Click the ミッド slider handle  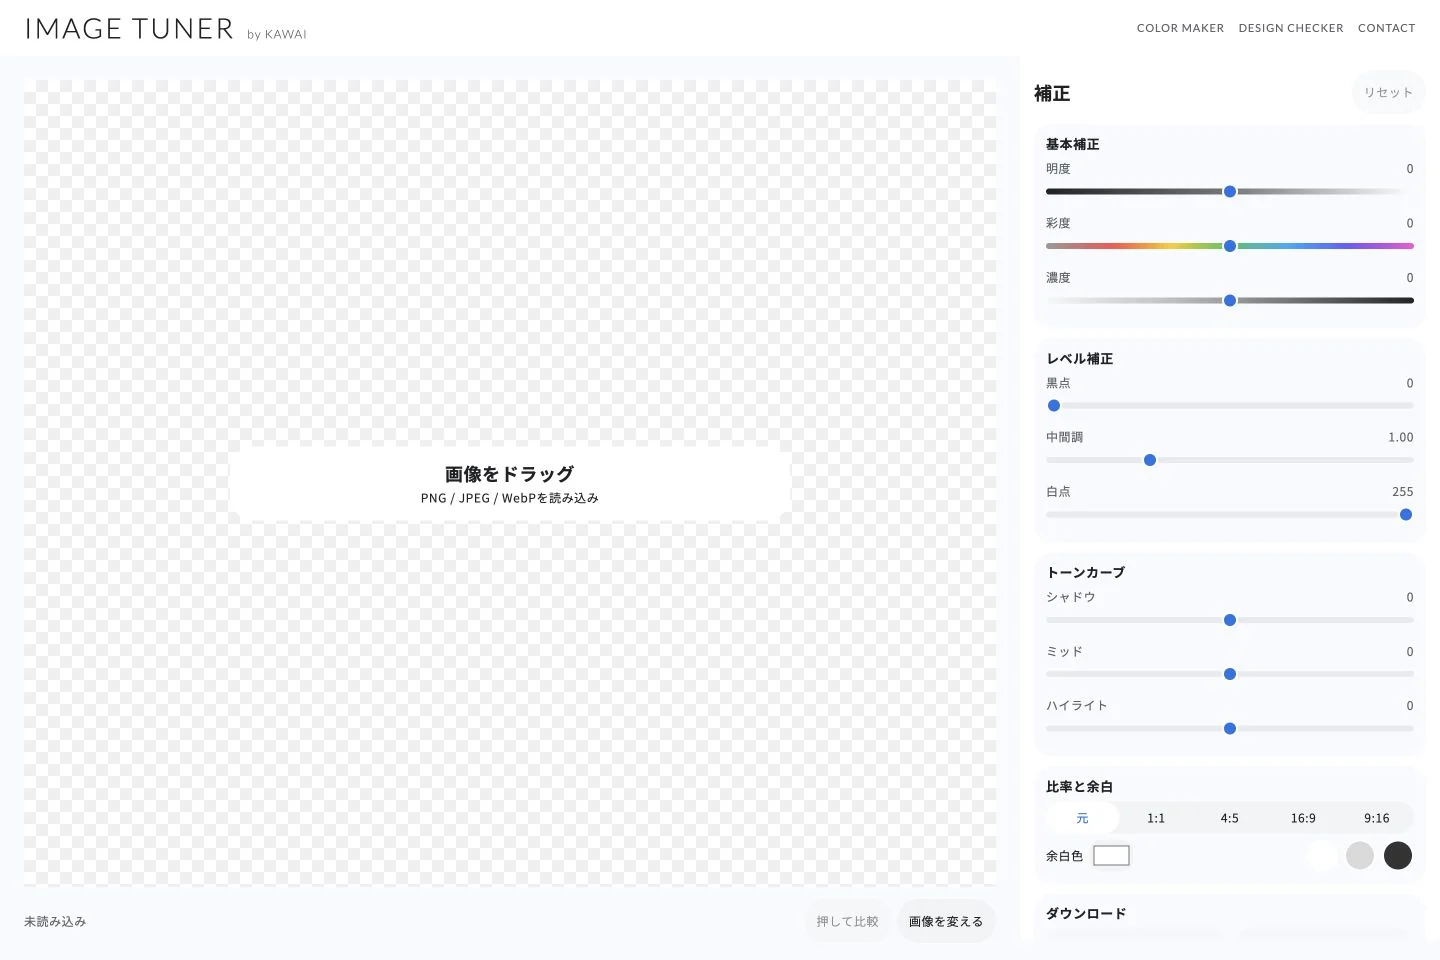click(x=1230, y=674)
